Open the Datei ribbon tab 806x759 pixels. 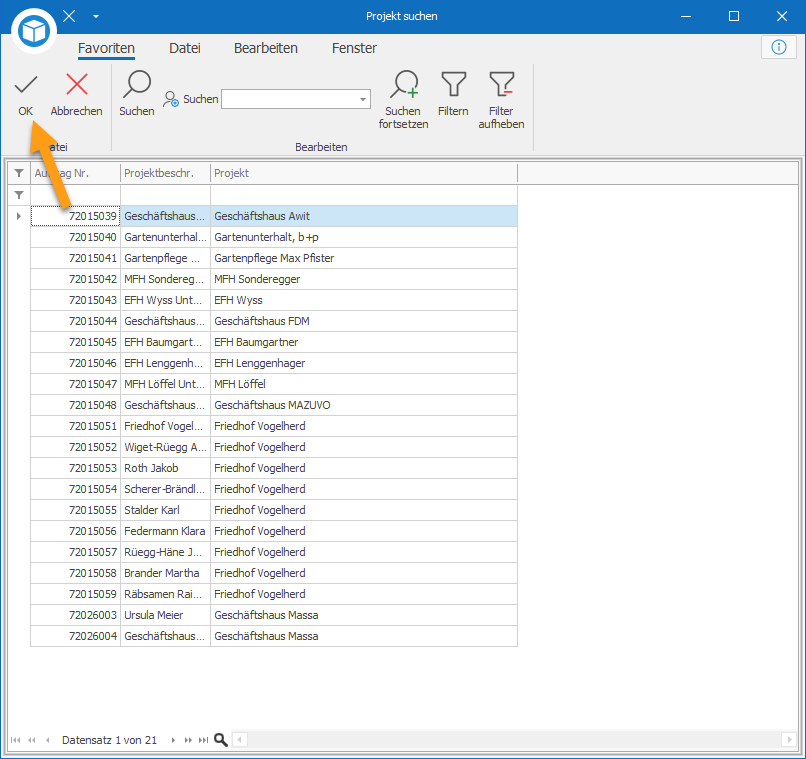[185, 48]
